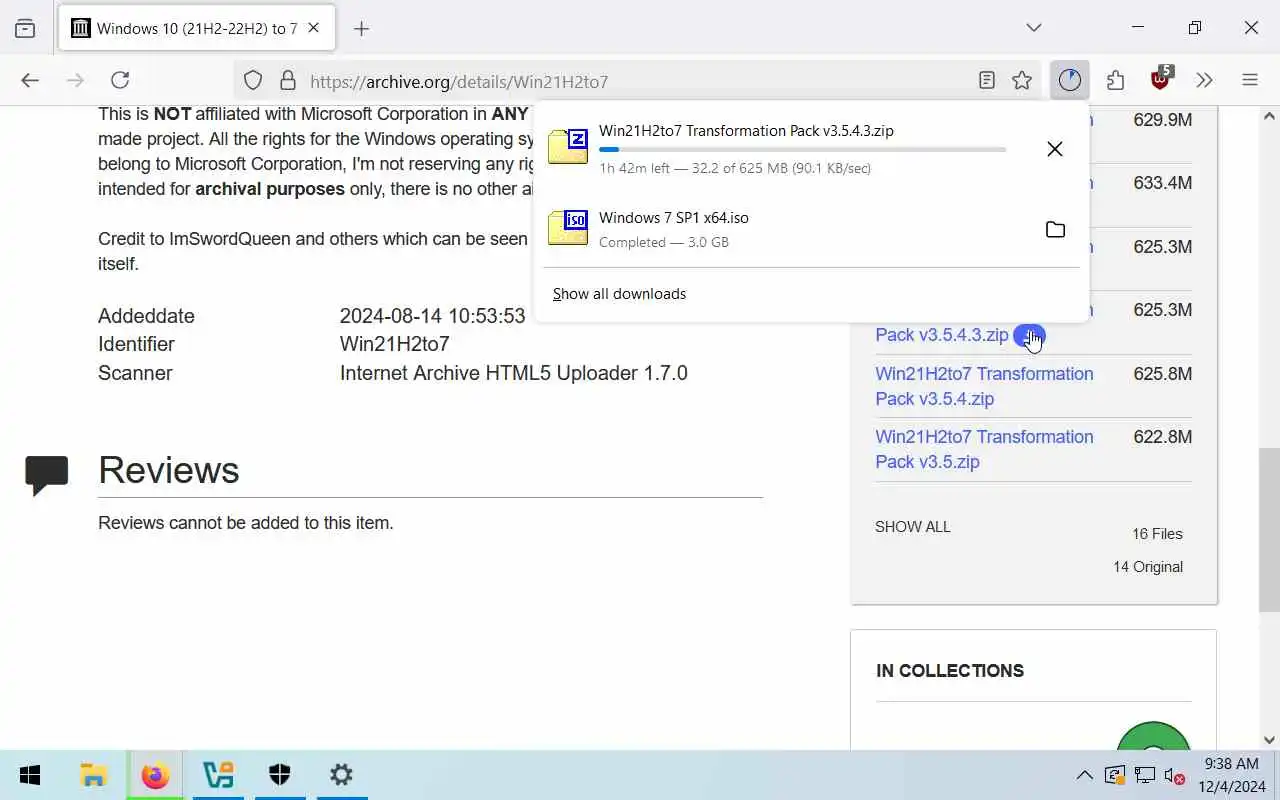This screenshot has height=800, width=1280.
Task: Open the 14 Original link
Action: tap(1148, 567)
